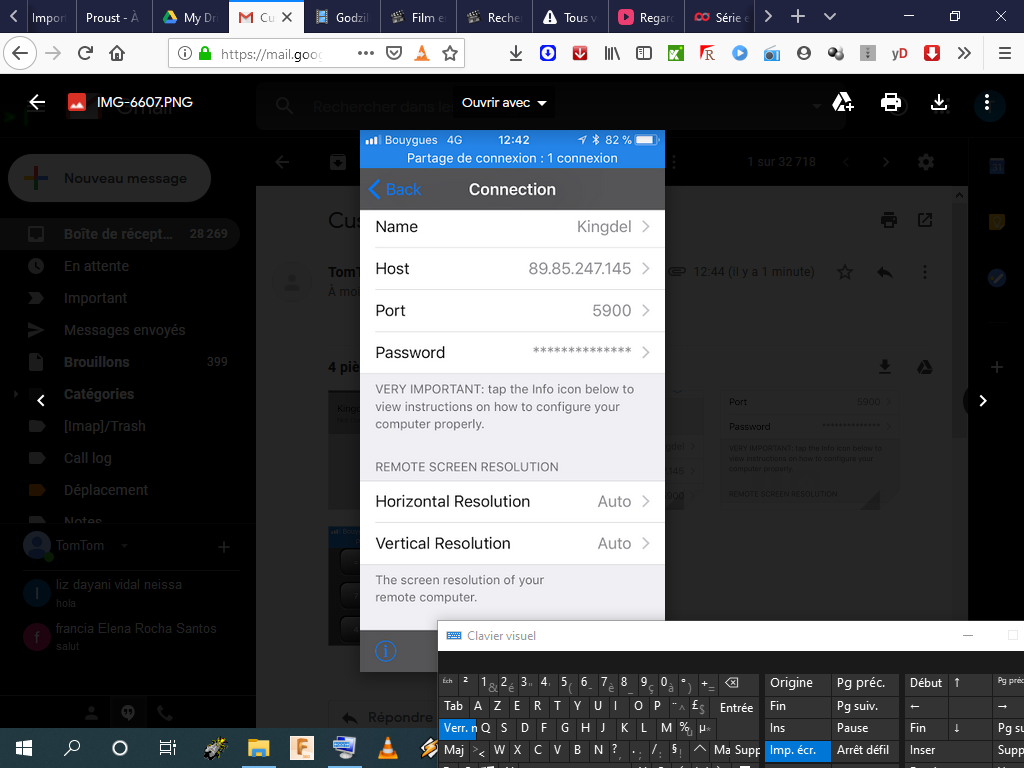Reply using the arrow icon
This screenshot has height=768, width=1024.
pyautogui.click(x=885, y=272)
